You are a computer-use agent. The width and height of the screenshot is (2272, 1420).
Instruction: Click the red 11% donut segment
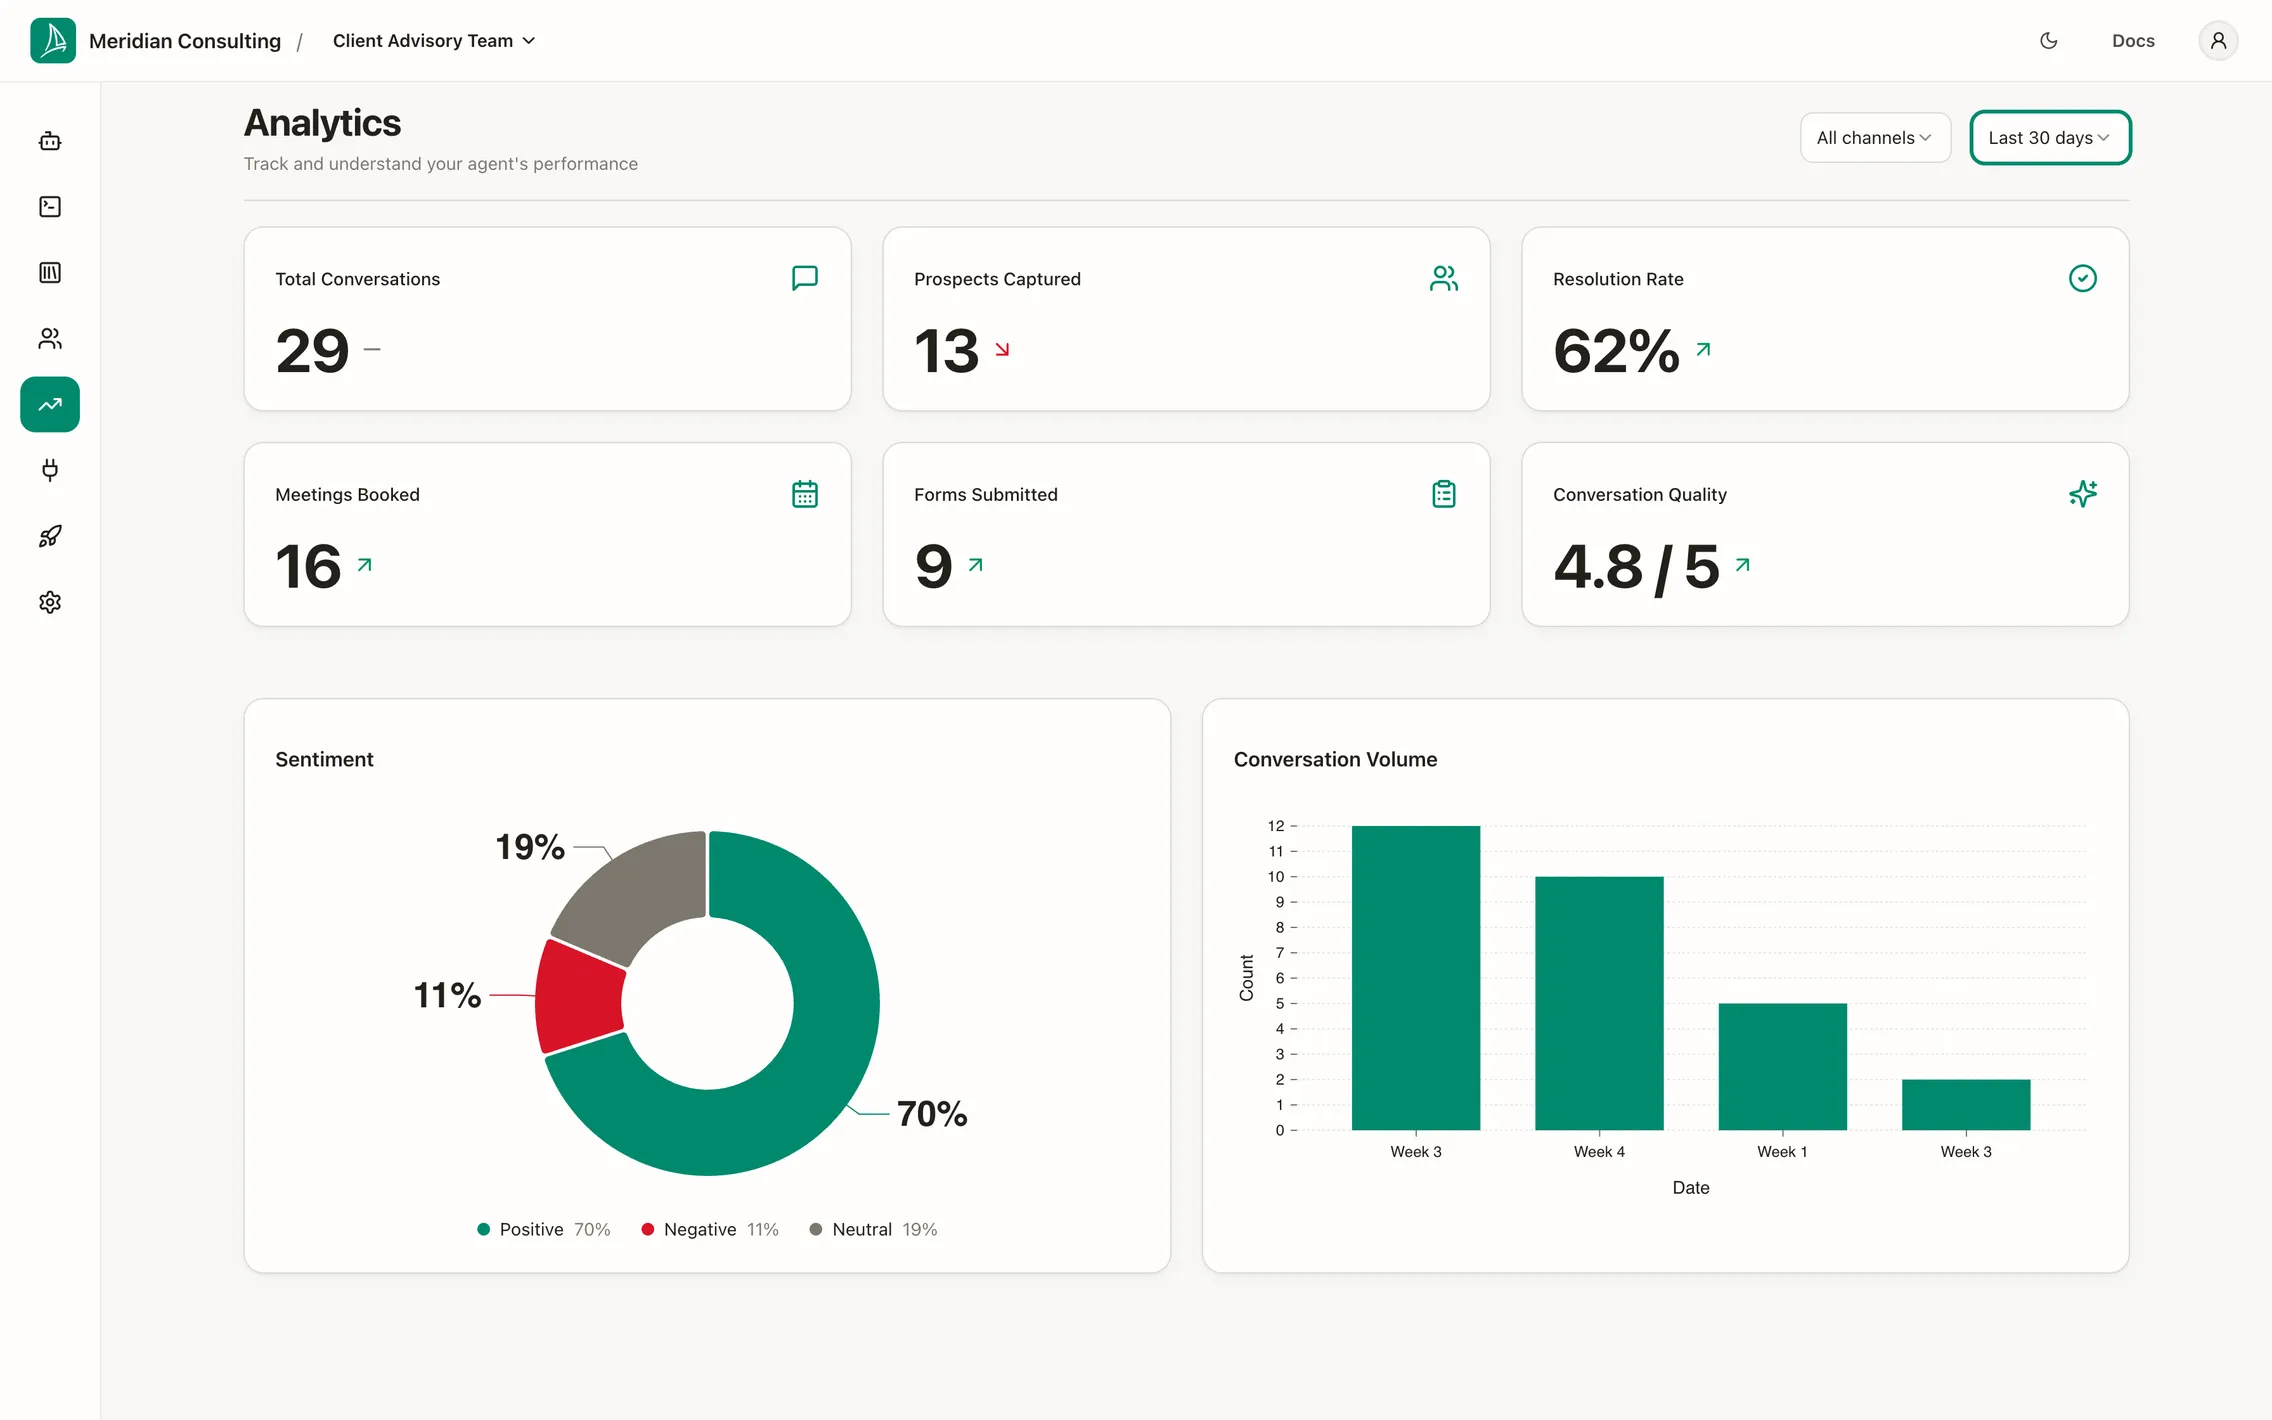coord(580,998)
